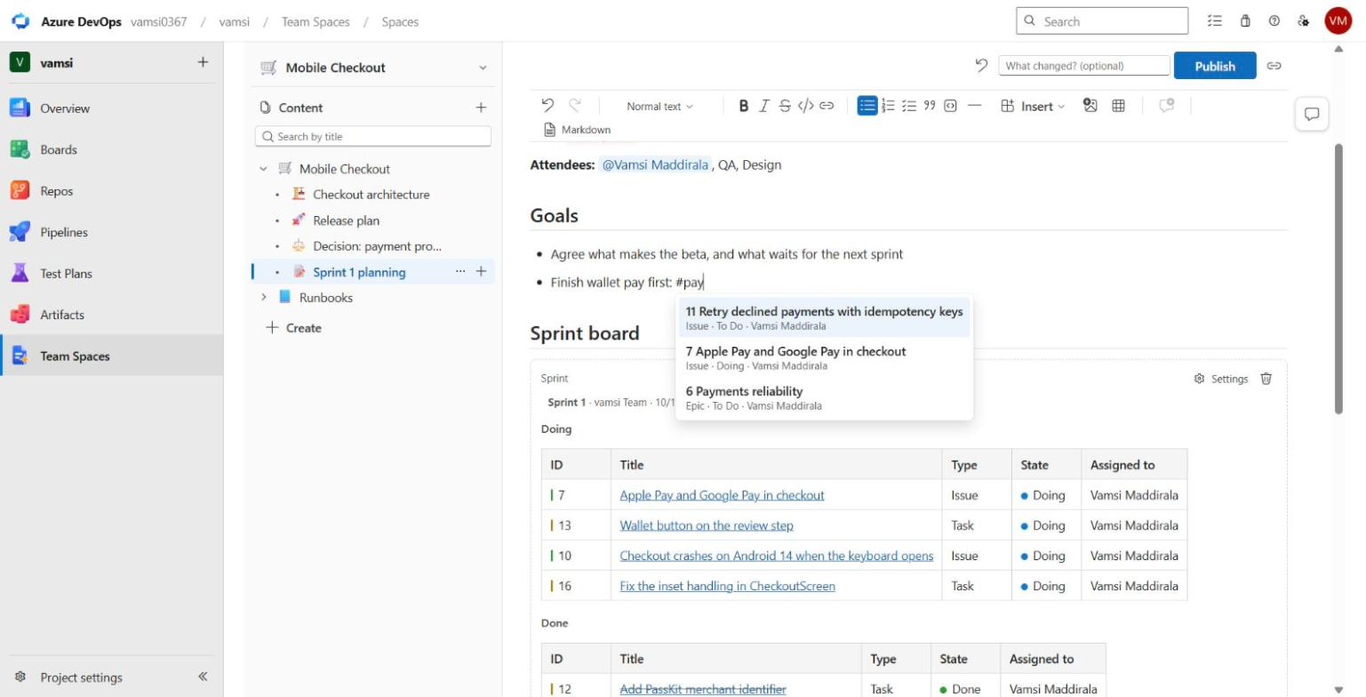1366x697 pixels.
Task: Insert a hyperlink from the formatting toolbar
Action: (x=827, y=106)
